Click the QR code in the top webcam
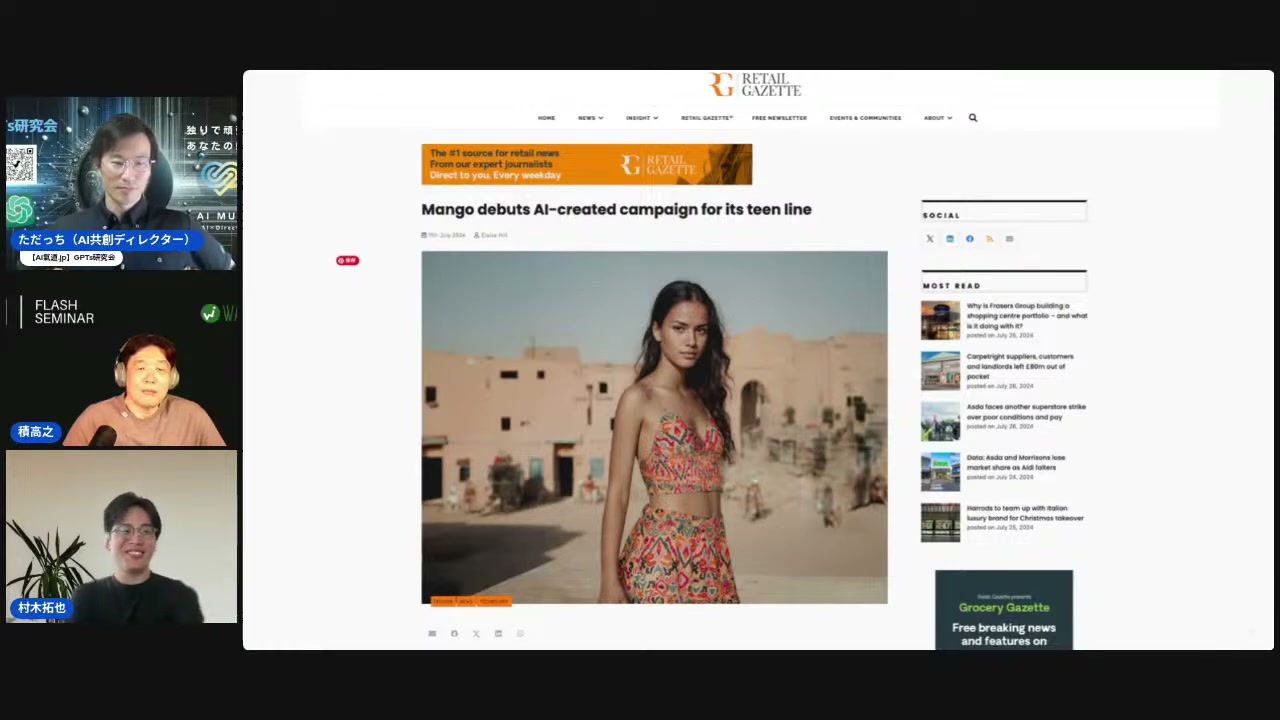This screenshot has height=720, width=1280. coord(21,164)
